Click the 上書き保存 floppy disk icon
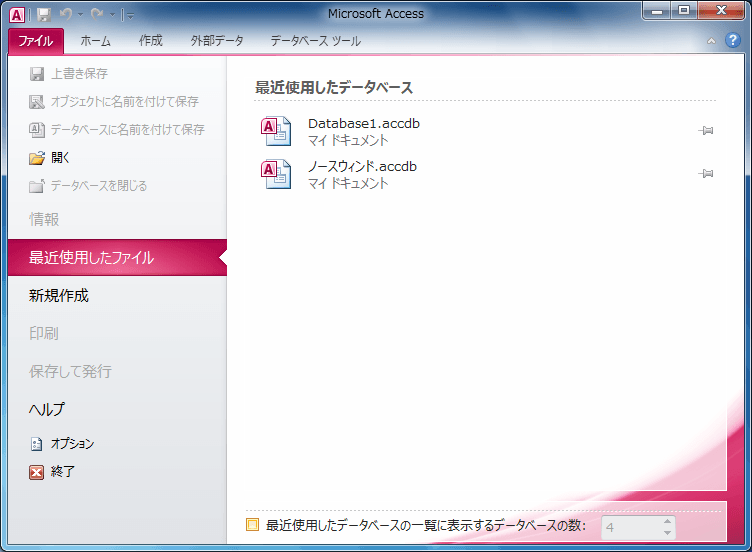 [x=37, y=74]
